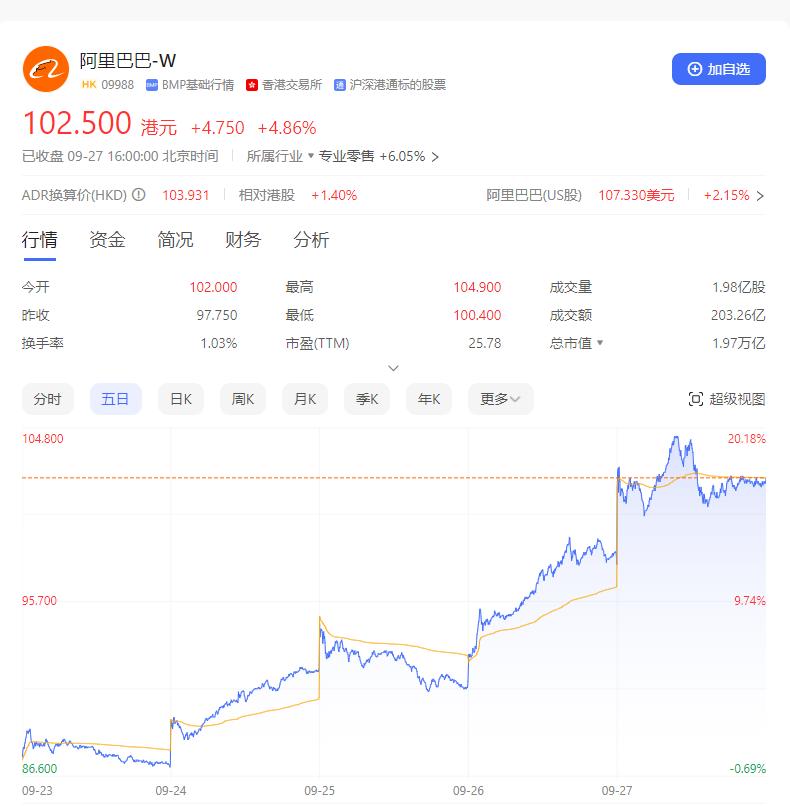Expand more stats with the chevron

tap(393, 368)
